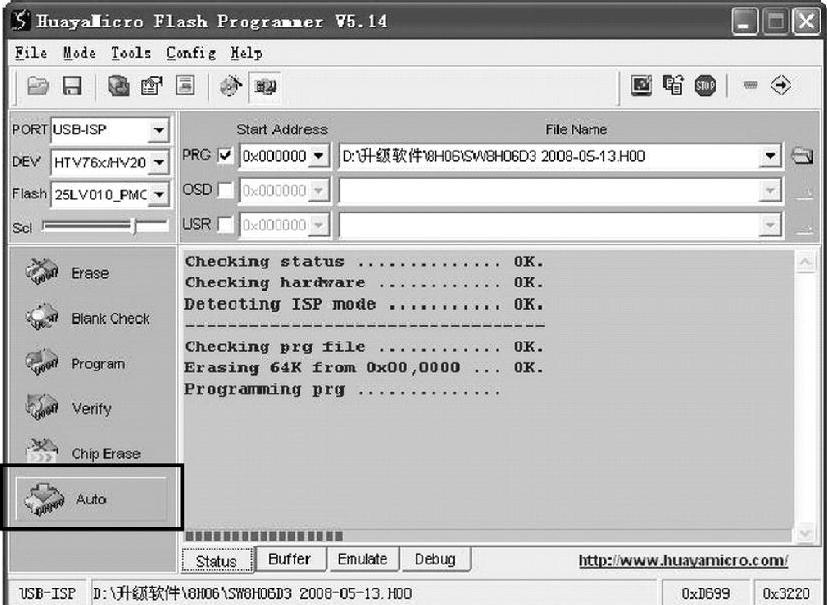
Task: Click the 0xD699 status bar value
Action: 705,594
